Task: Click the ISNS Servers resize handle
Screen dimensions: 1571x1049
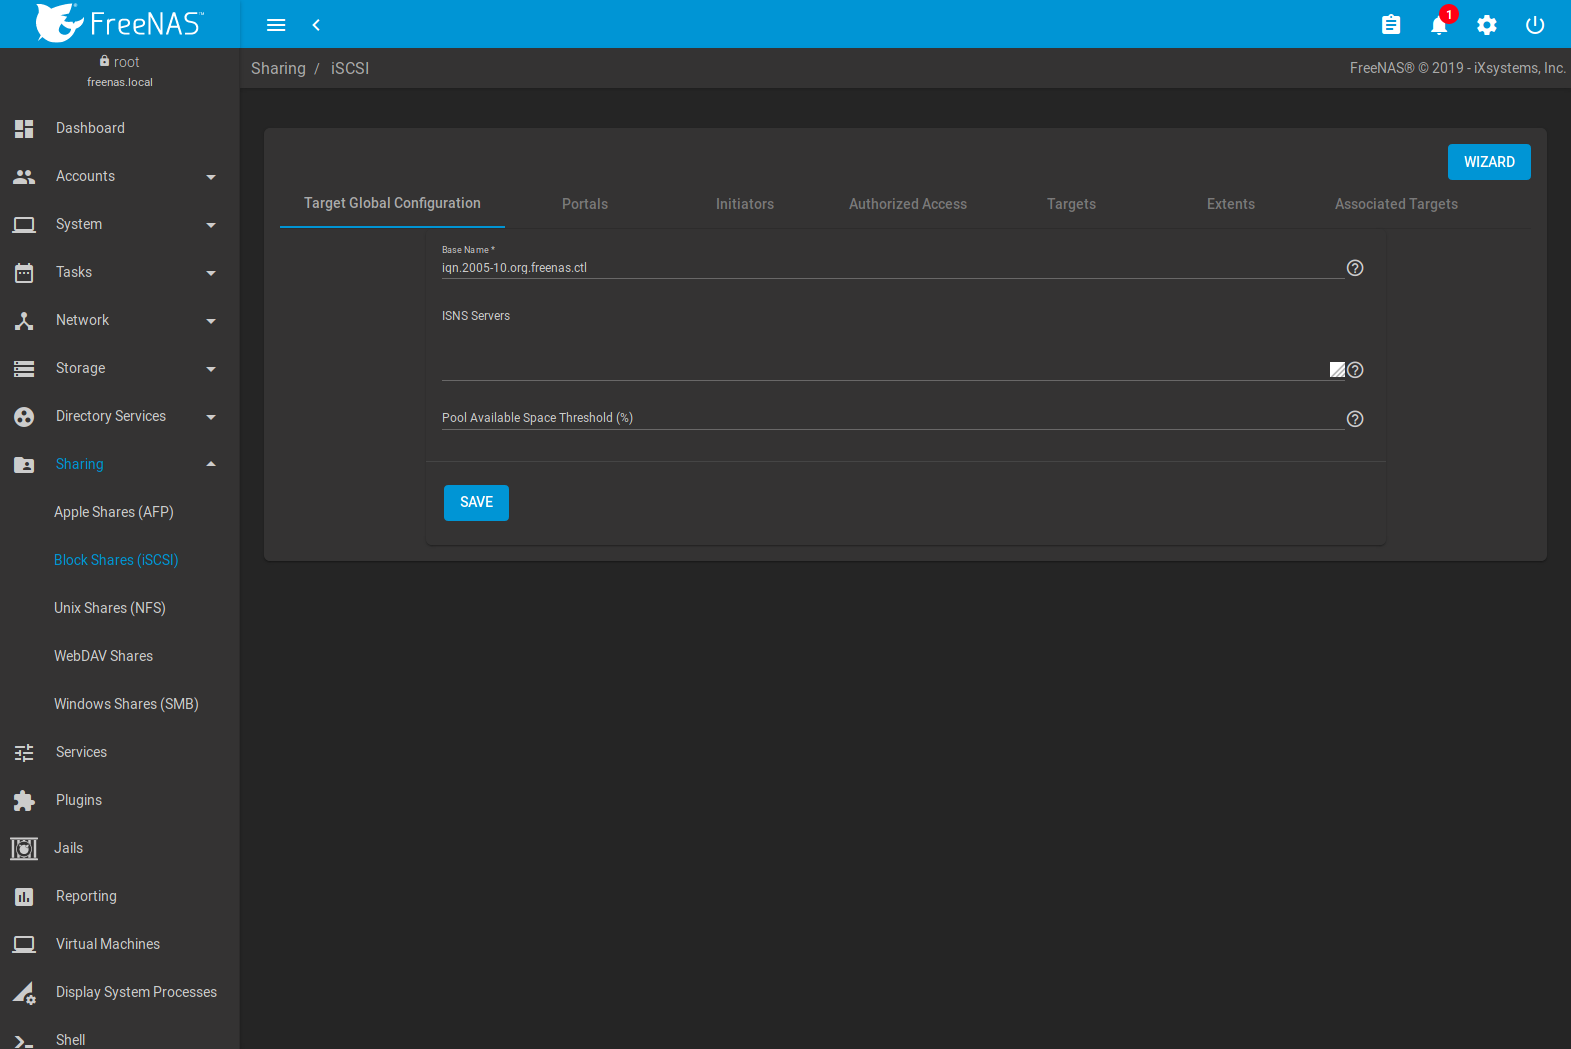Action: [1337, 370]
